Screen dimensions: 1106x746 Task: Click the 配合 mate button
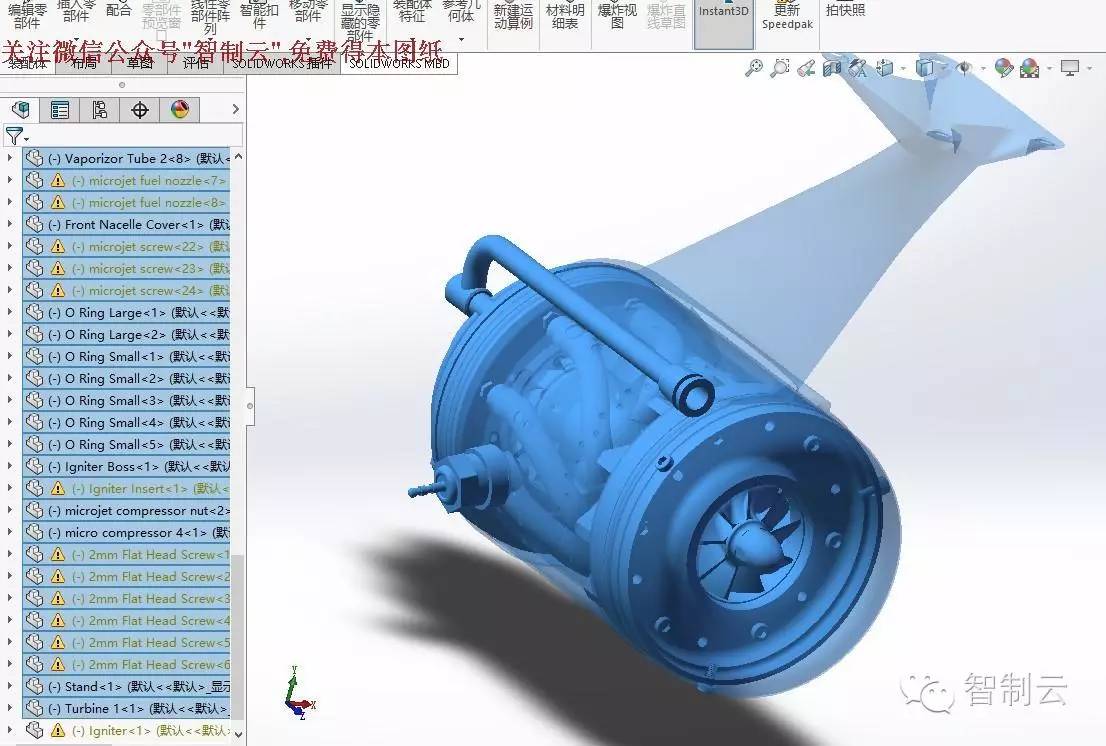click(118, 10)
